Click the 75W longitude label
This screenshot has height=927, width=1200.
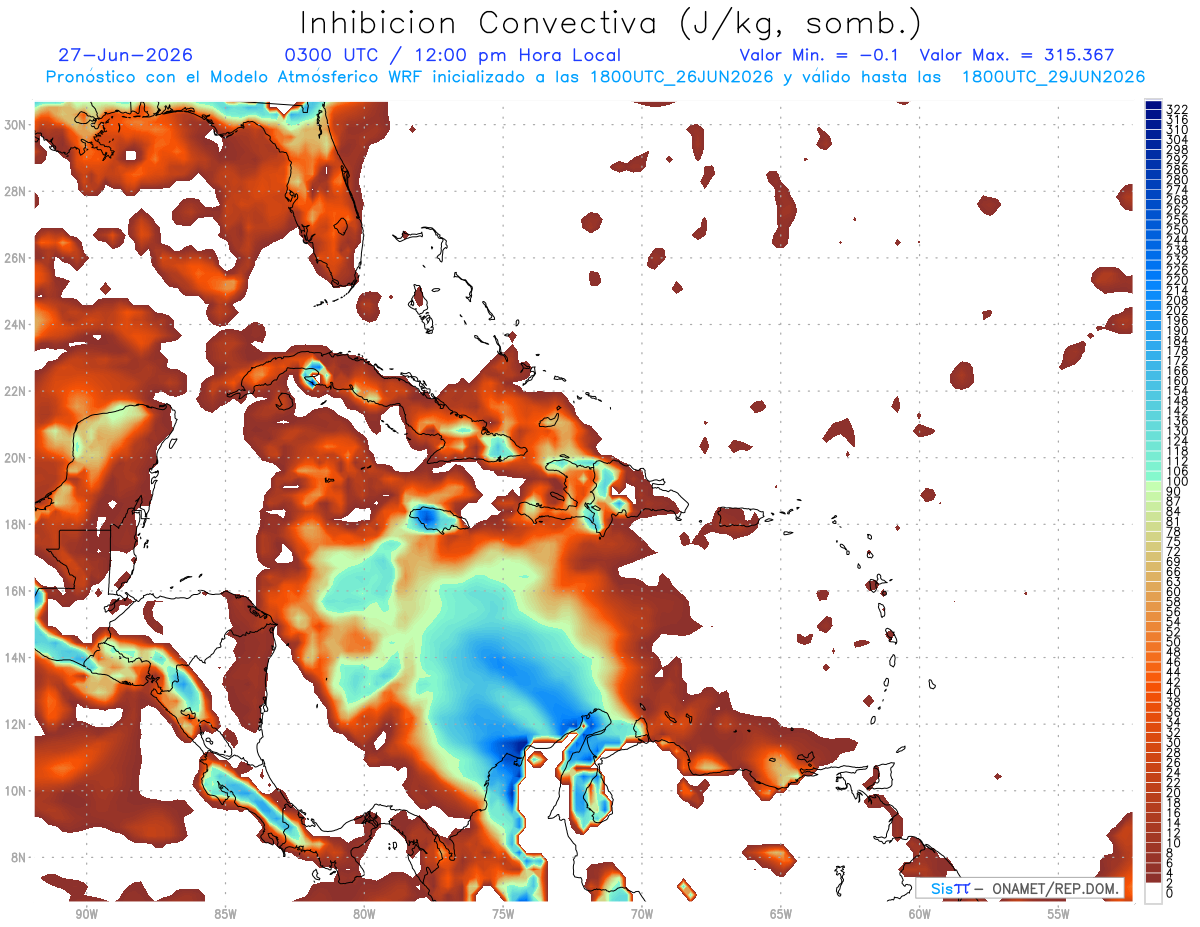pyautogui.click(x=503, y=914)
